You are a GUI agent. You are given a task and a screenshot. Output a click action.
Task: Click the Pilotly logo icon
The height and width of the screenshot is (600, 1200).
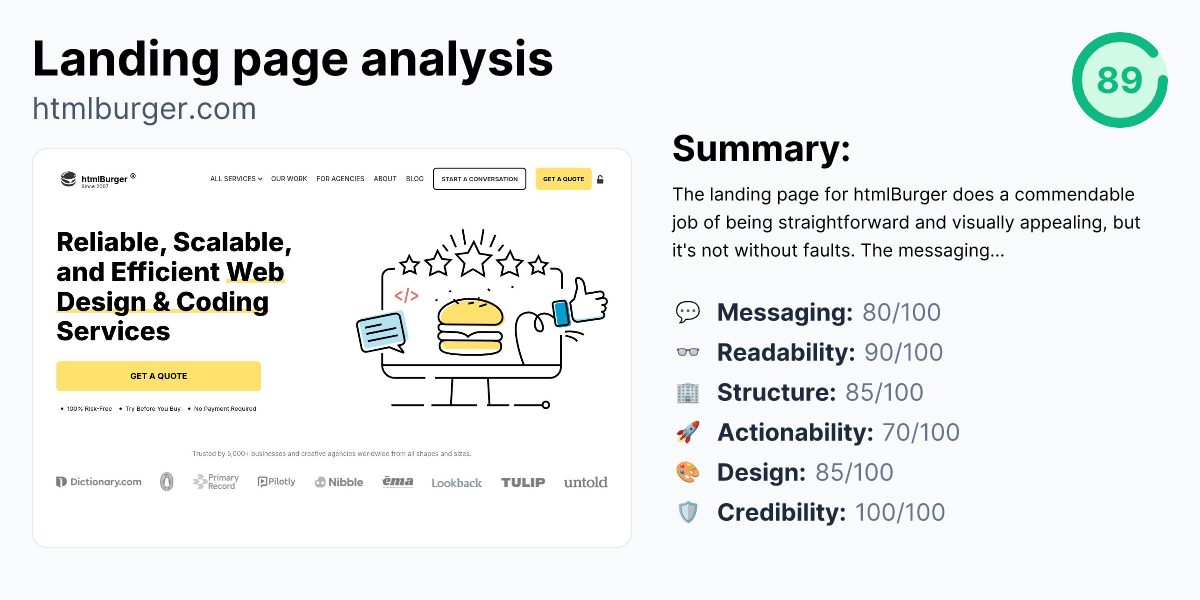[277, 481]
